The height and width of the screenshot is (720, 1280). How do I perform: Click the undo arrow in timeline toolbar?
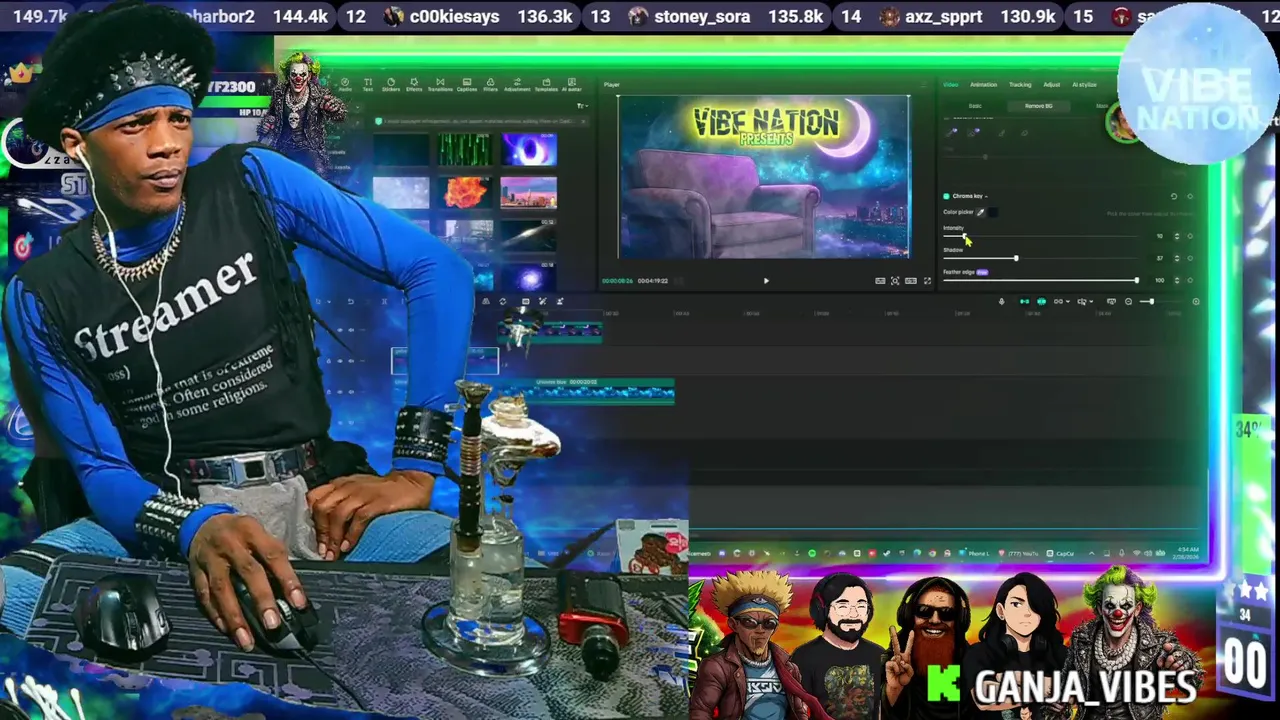point(351,301)
